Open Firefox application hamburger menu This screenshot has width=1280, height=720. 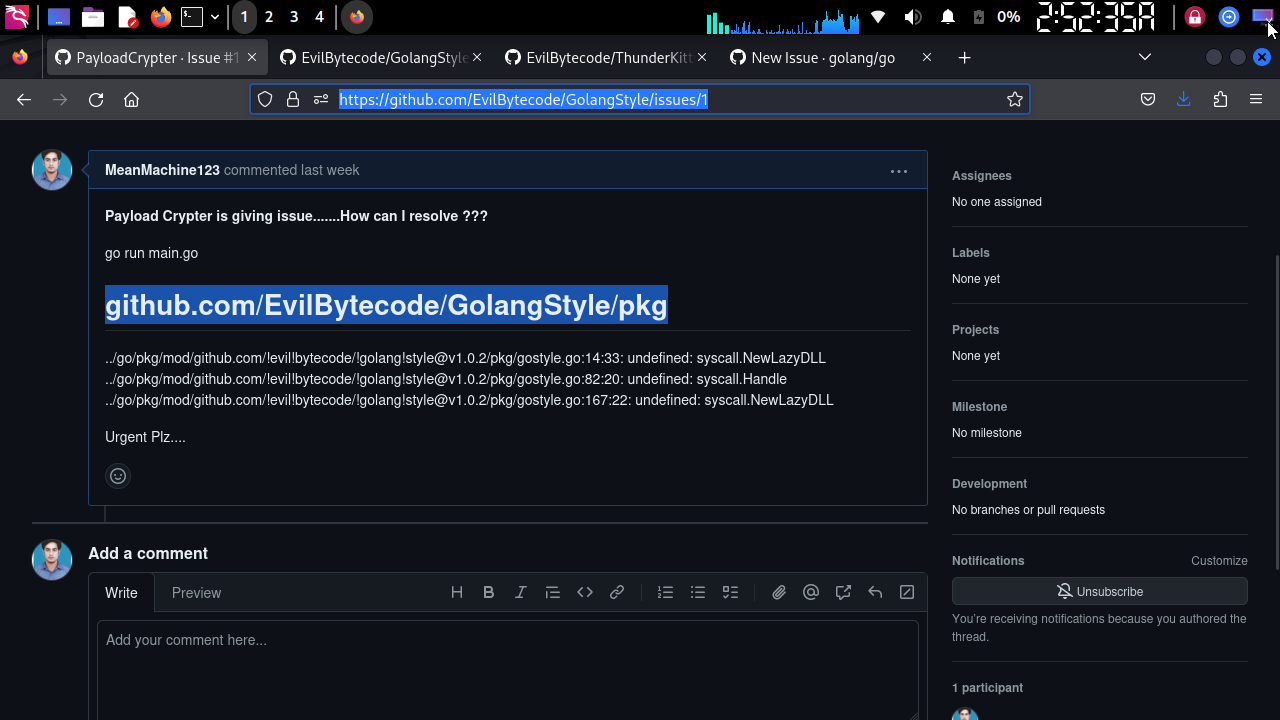[1256, 99]
